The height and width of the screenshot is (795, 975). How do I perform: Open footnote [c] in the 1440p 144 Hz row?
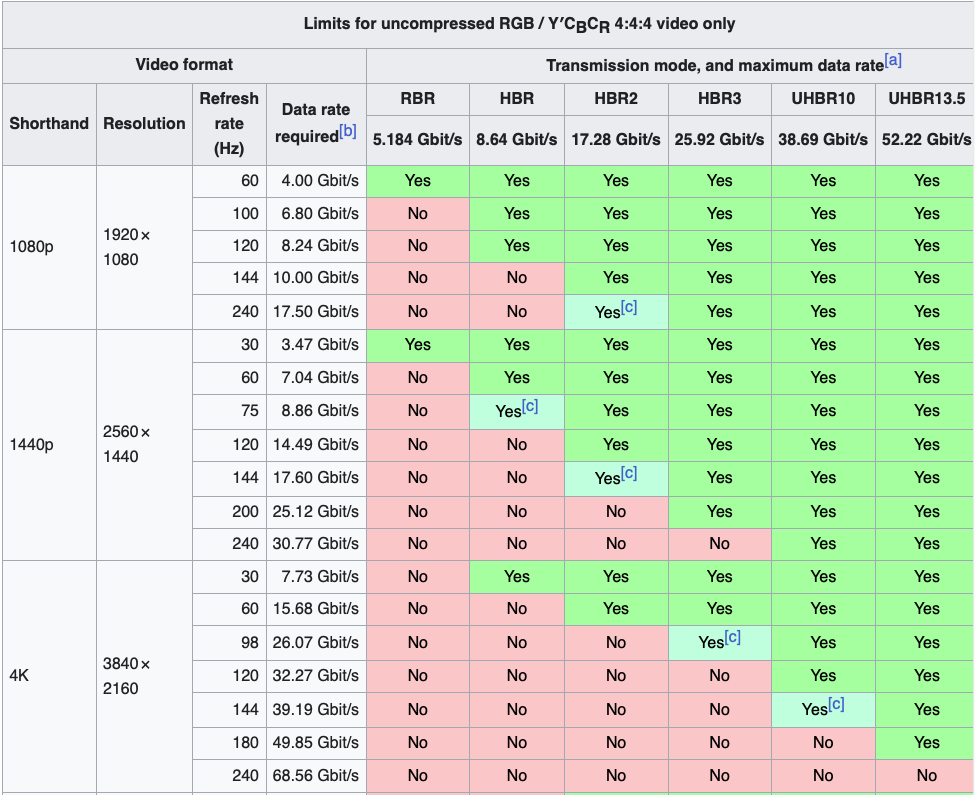click(x=629, y=474)
